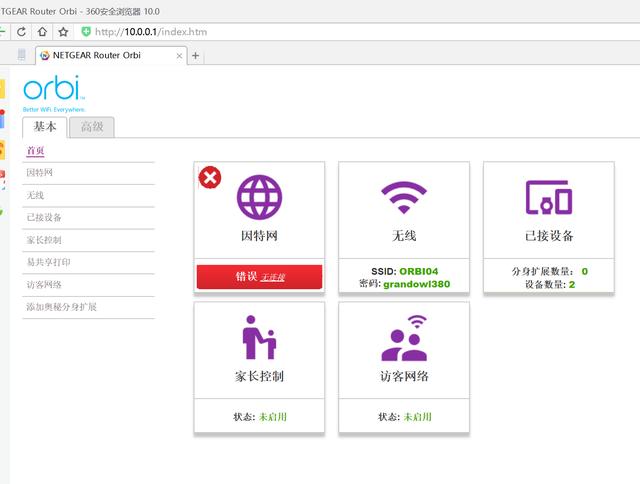Go to 添加奥秘分身扩展 in sidebar

[61, 306]
